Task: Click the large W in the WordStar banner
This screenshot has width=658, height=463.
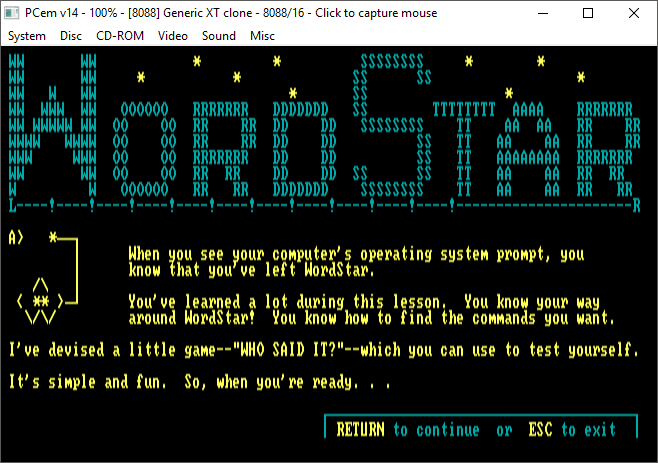Action: [52, 125]
